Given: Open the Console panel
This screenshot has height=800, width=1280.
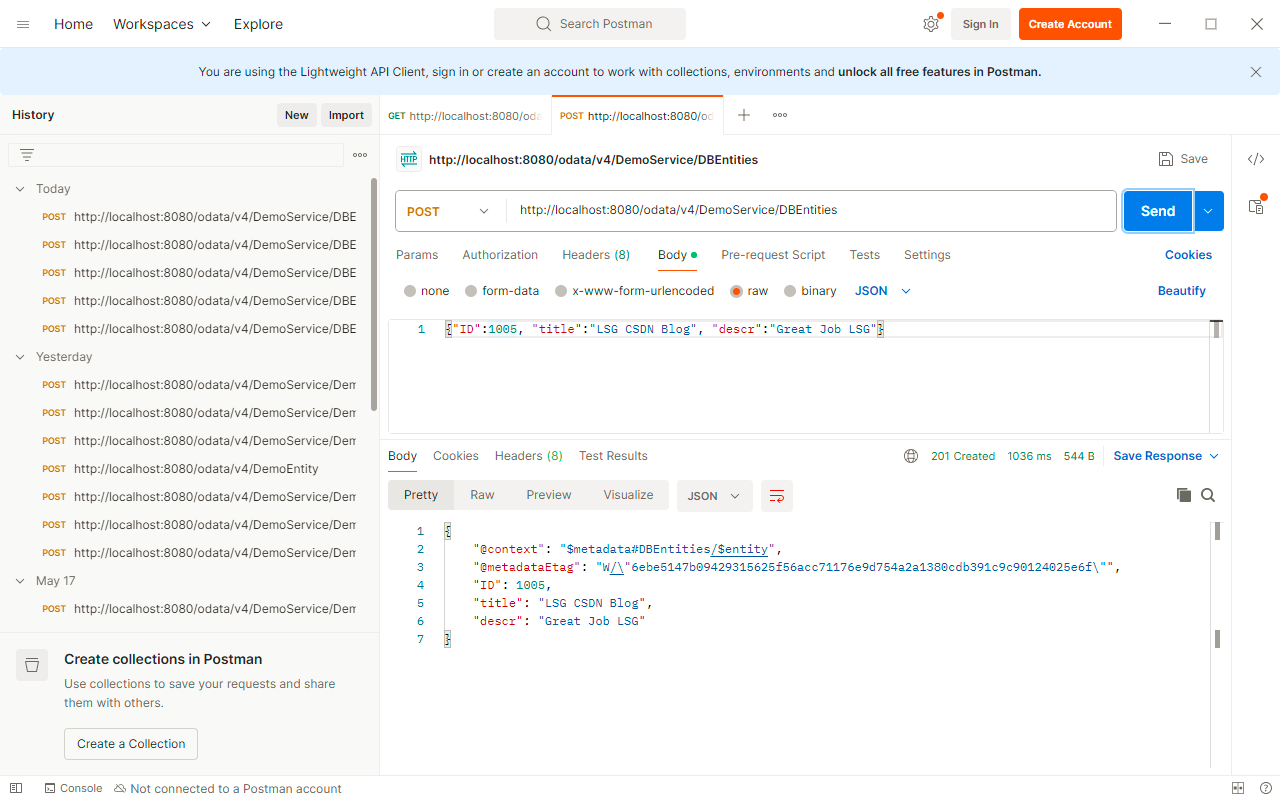Looking at the screenshot, I should point(72,788).
